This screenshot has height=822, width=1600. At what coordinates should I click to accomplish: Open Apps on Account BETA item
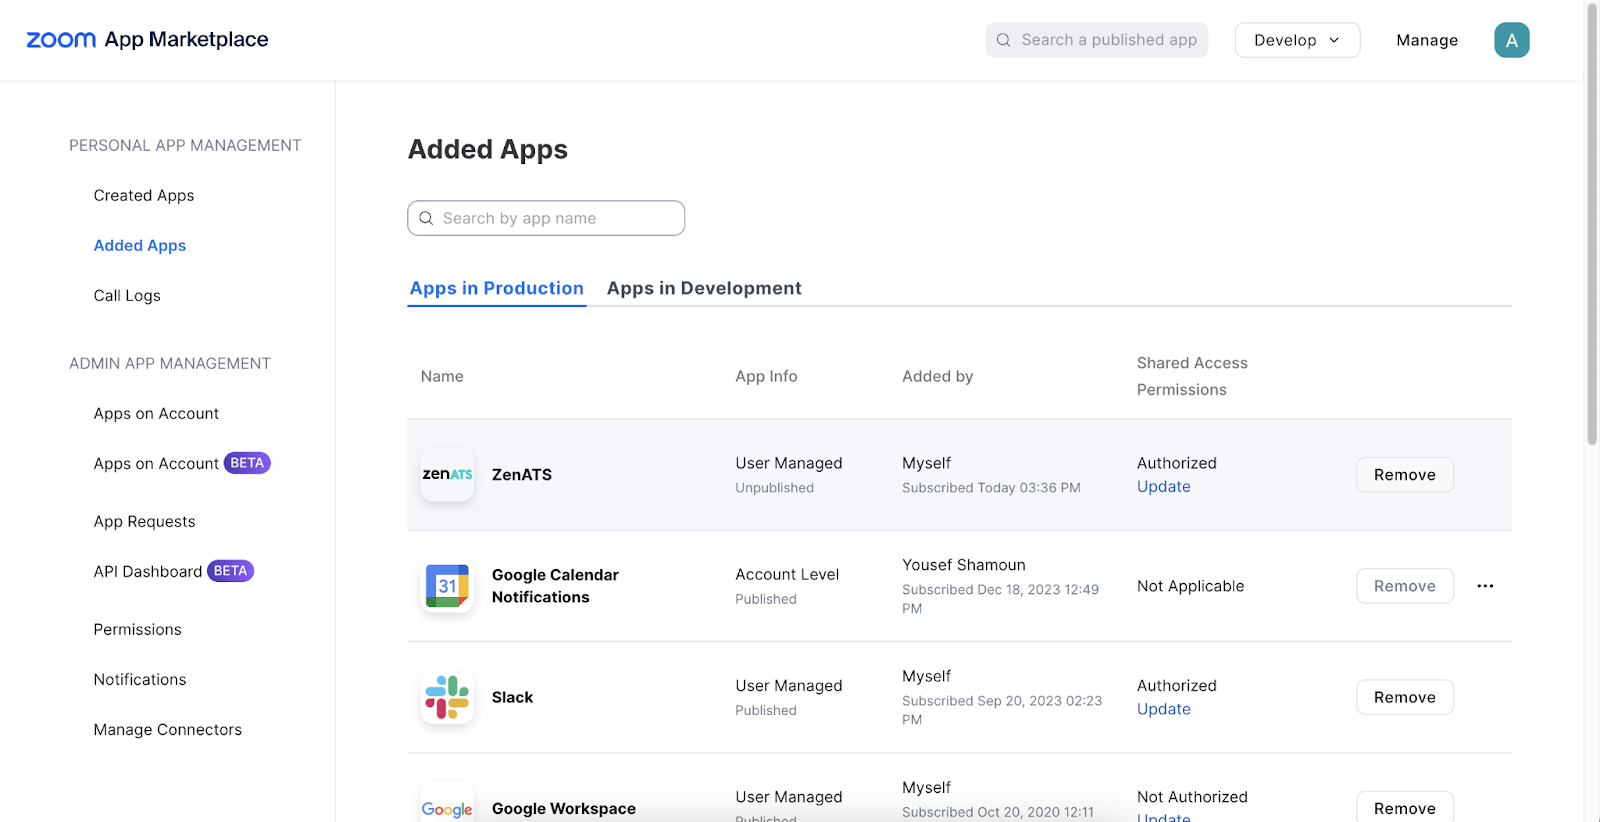[x=182, y=463]
